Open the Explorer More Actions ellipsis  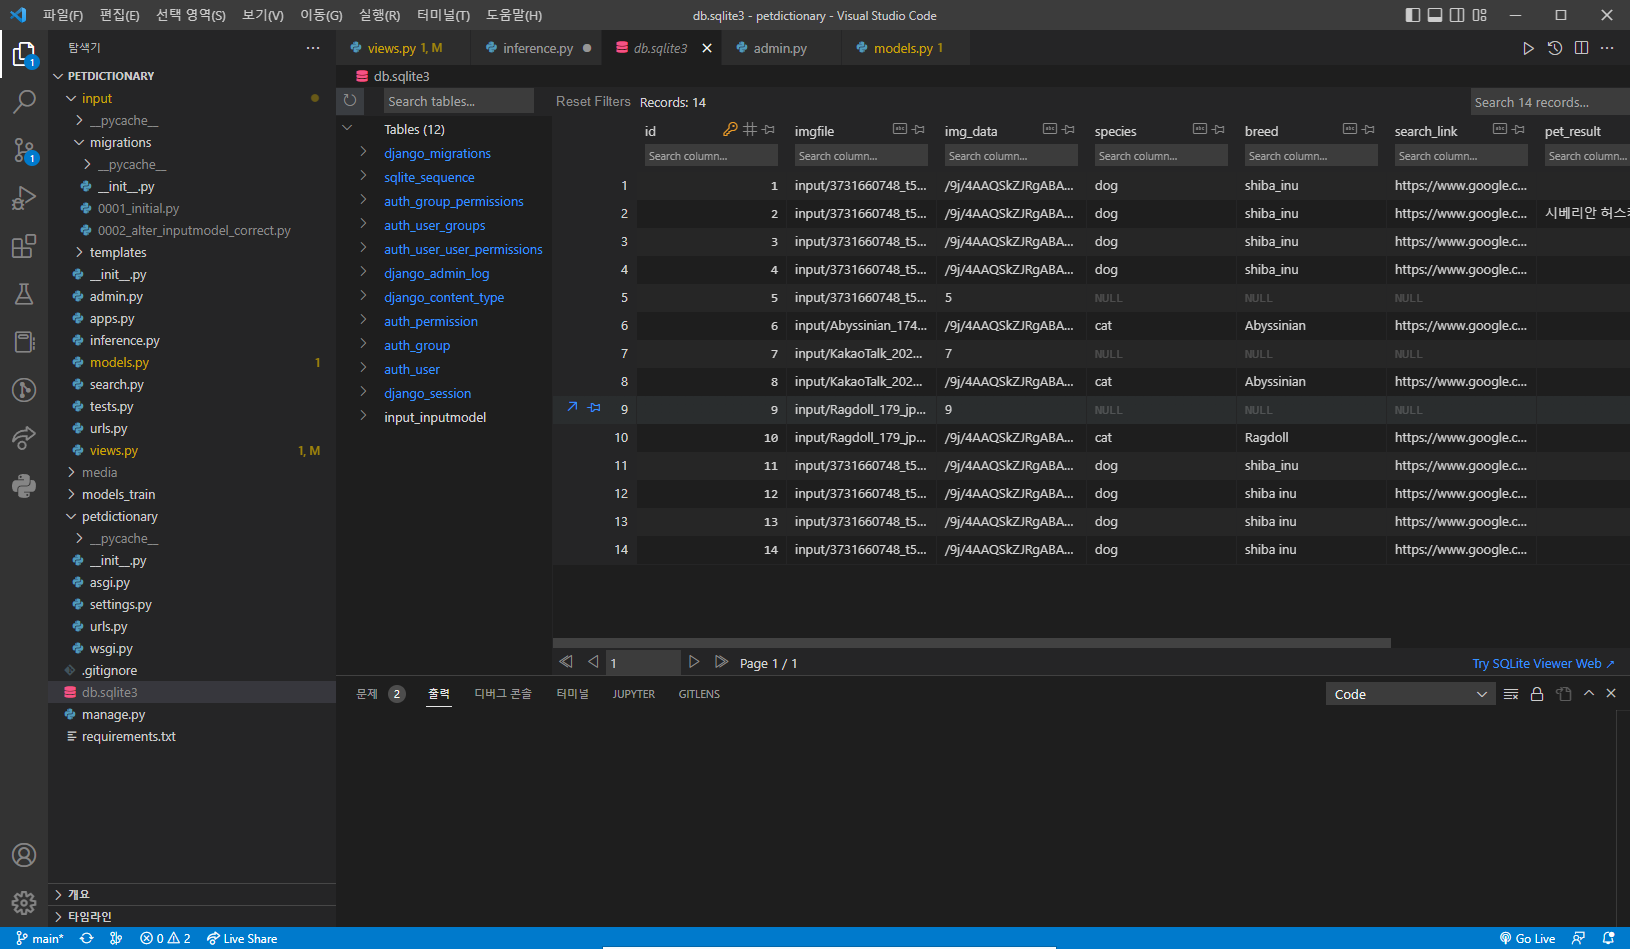point(313,48)
